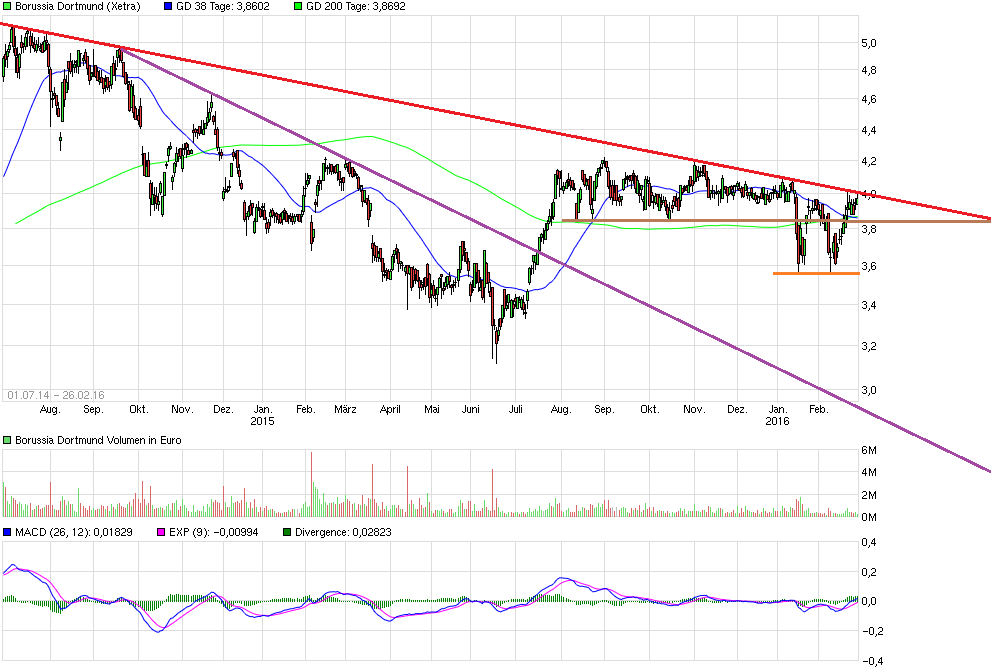Click the '4M' volume axis value
The image size is (991, 671).
[869, 473]
